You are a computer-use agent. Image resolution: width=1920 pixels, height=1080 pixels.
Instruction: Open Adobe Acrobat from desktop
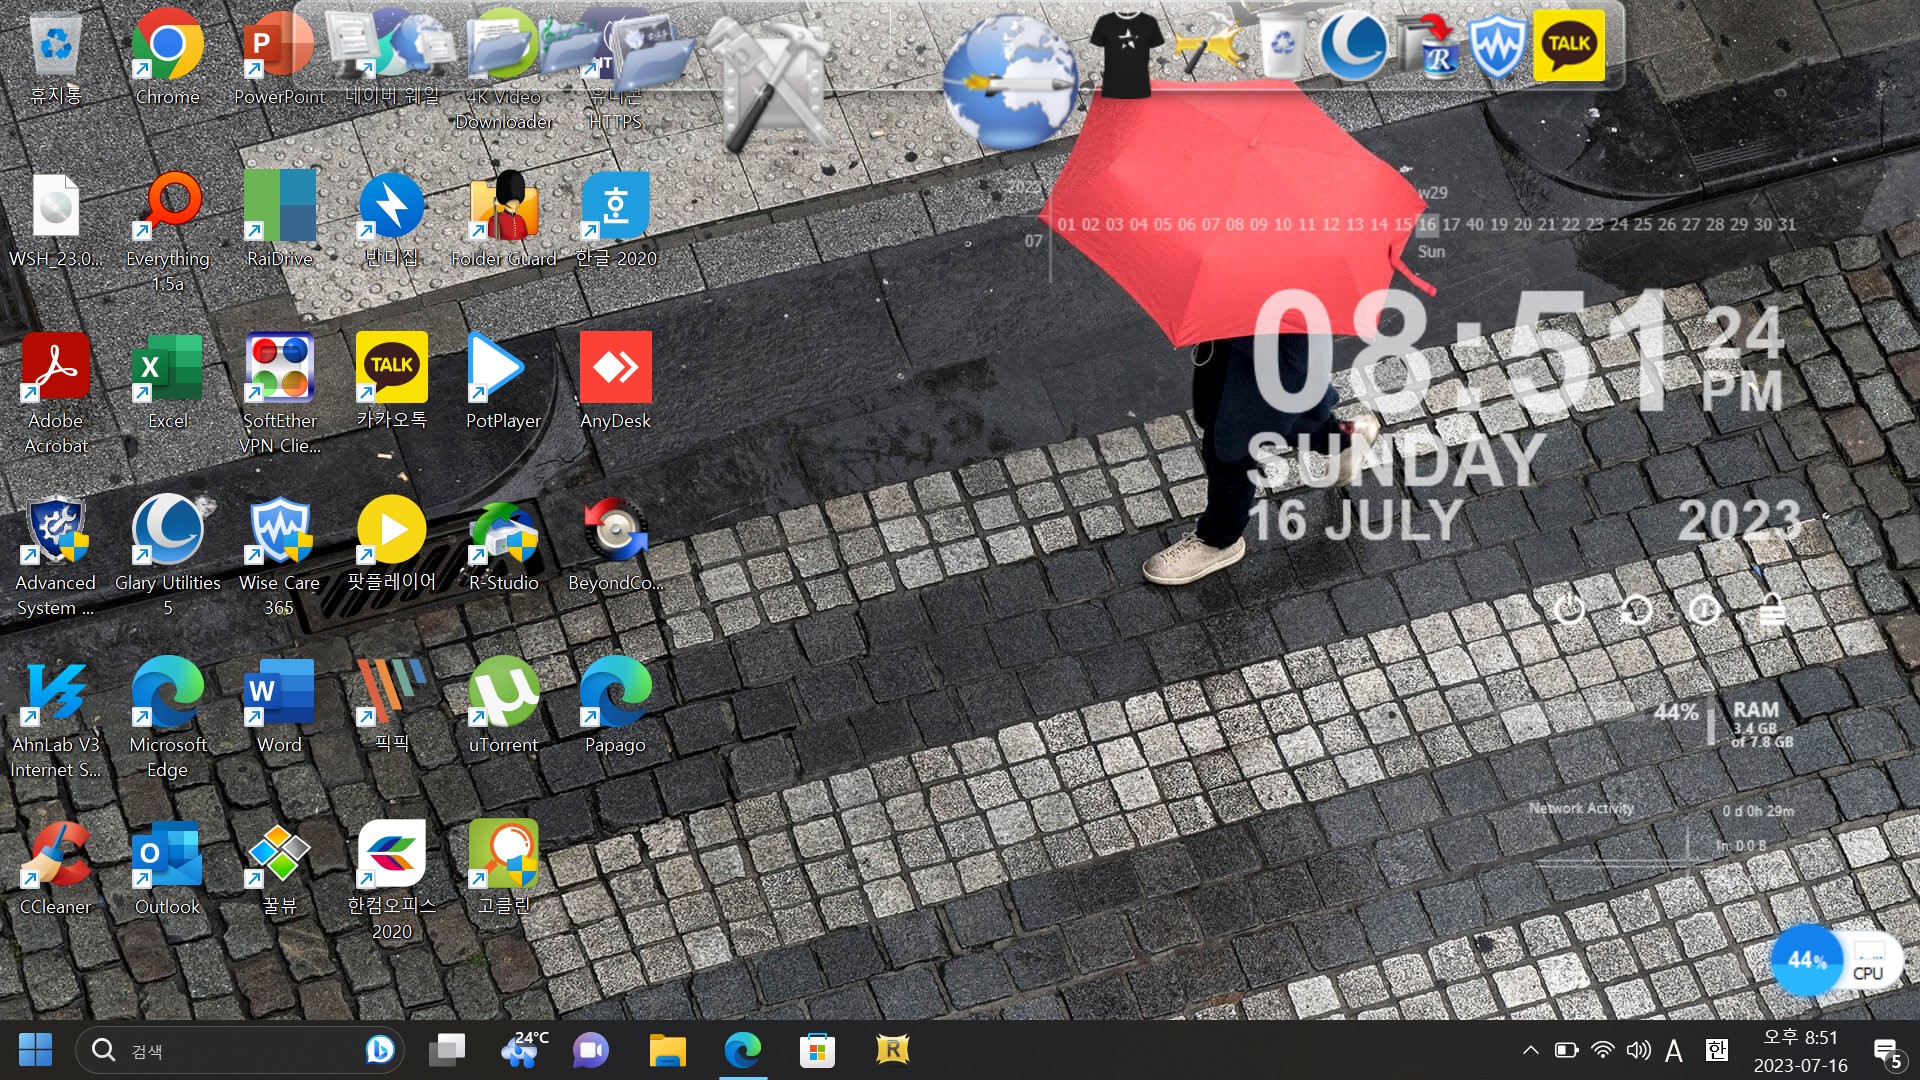pos(55,394)
